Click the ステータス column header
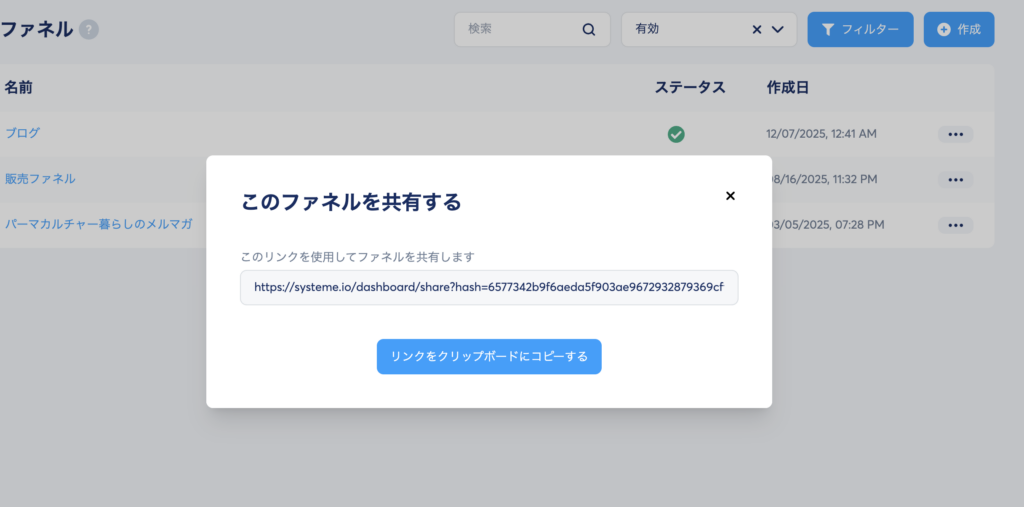The height and width of the screenshot is (507, 1024). [689, 88]
